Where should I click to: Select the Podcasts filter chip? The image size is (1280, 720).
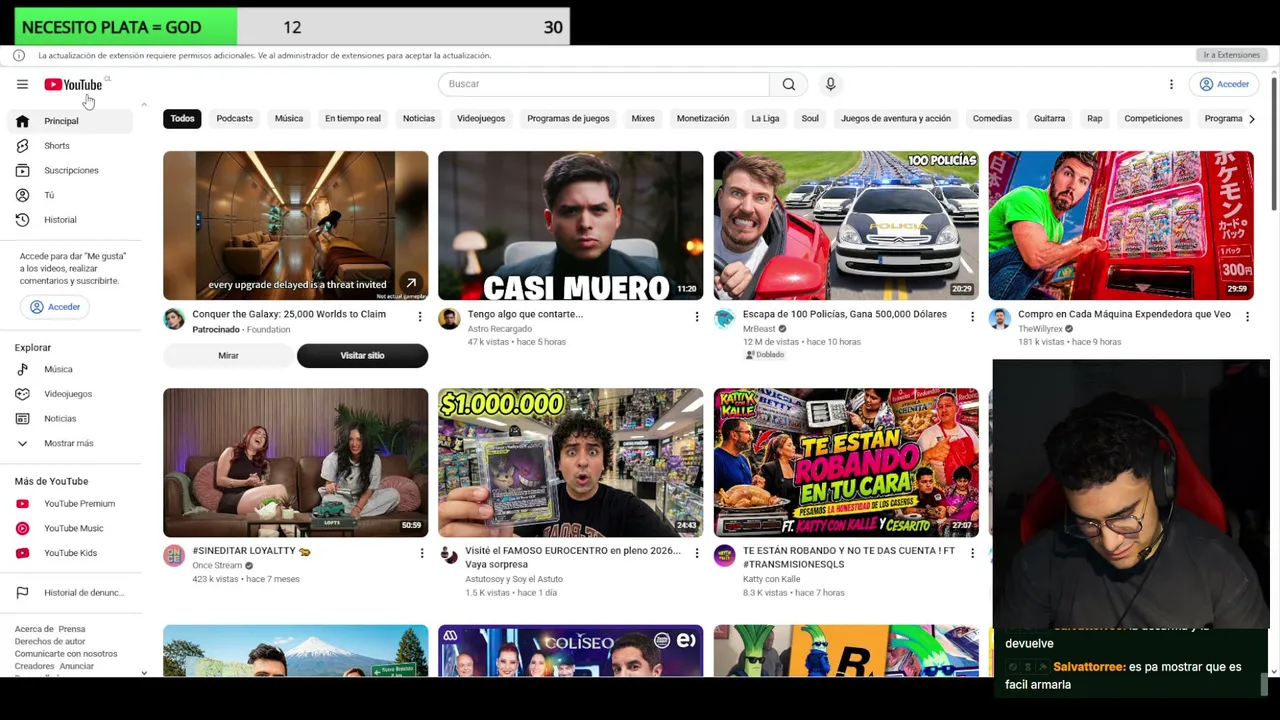[x=235, y=119]
